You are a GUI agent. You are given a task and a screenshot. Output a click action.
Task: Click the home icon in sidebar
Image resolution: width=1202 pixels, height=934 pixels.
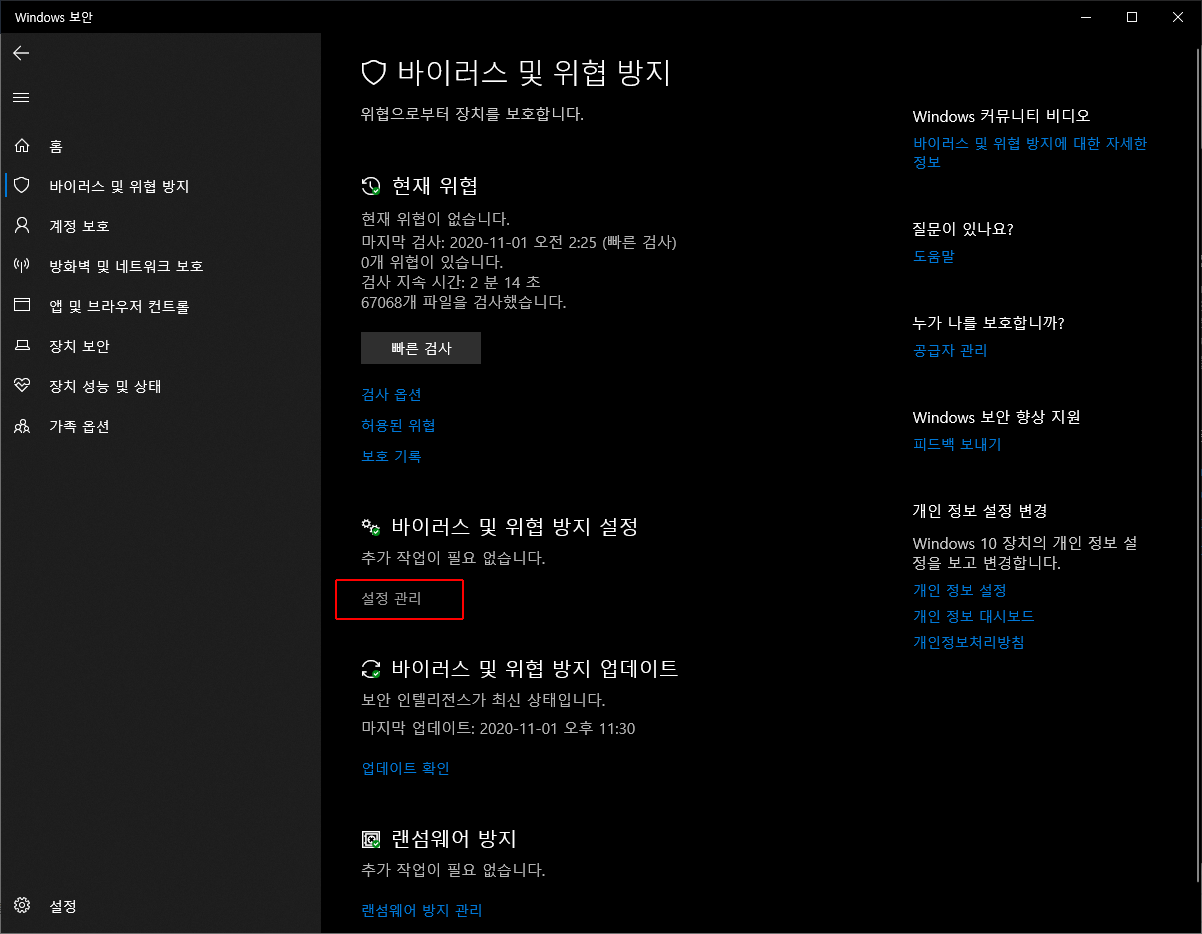click(x=22, y=146)
